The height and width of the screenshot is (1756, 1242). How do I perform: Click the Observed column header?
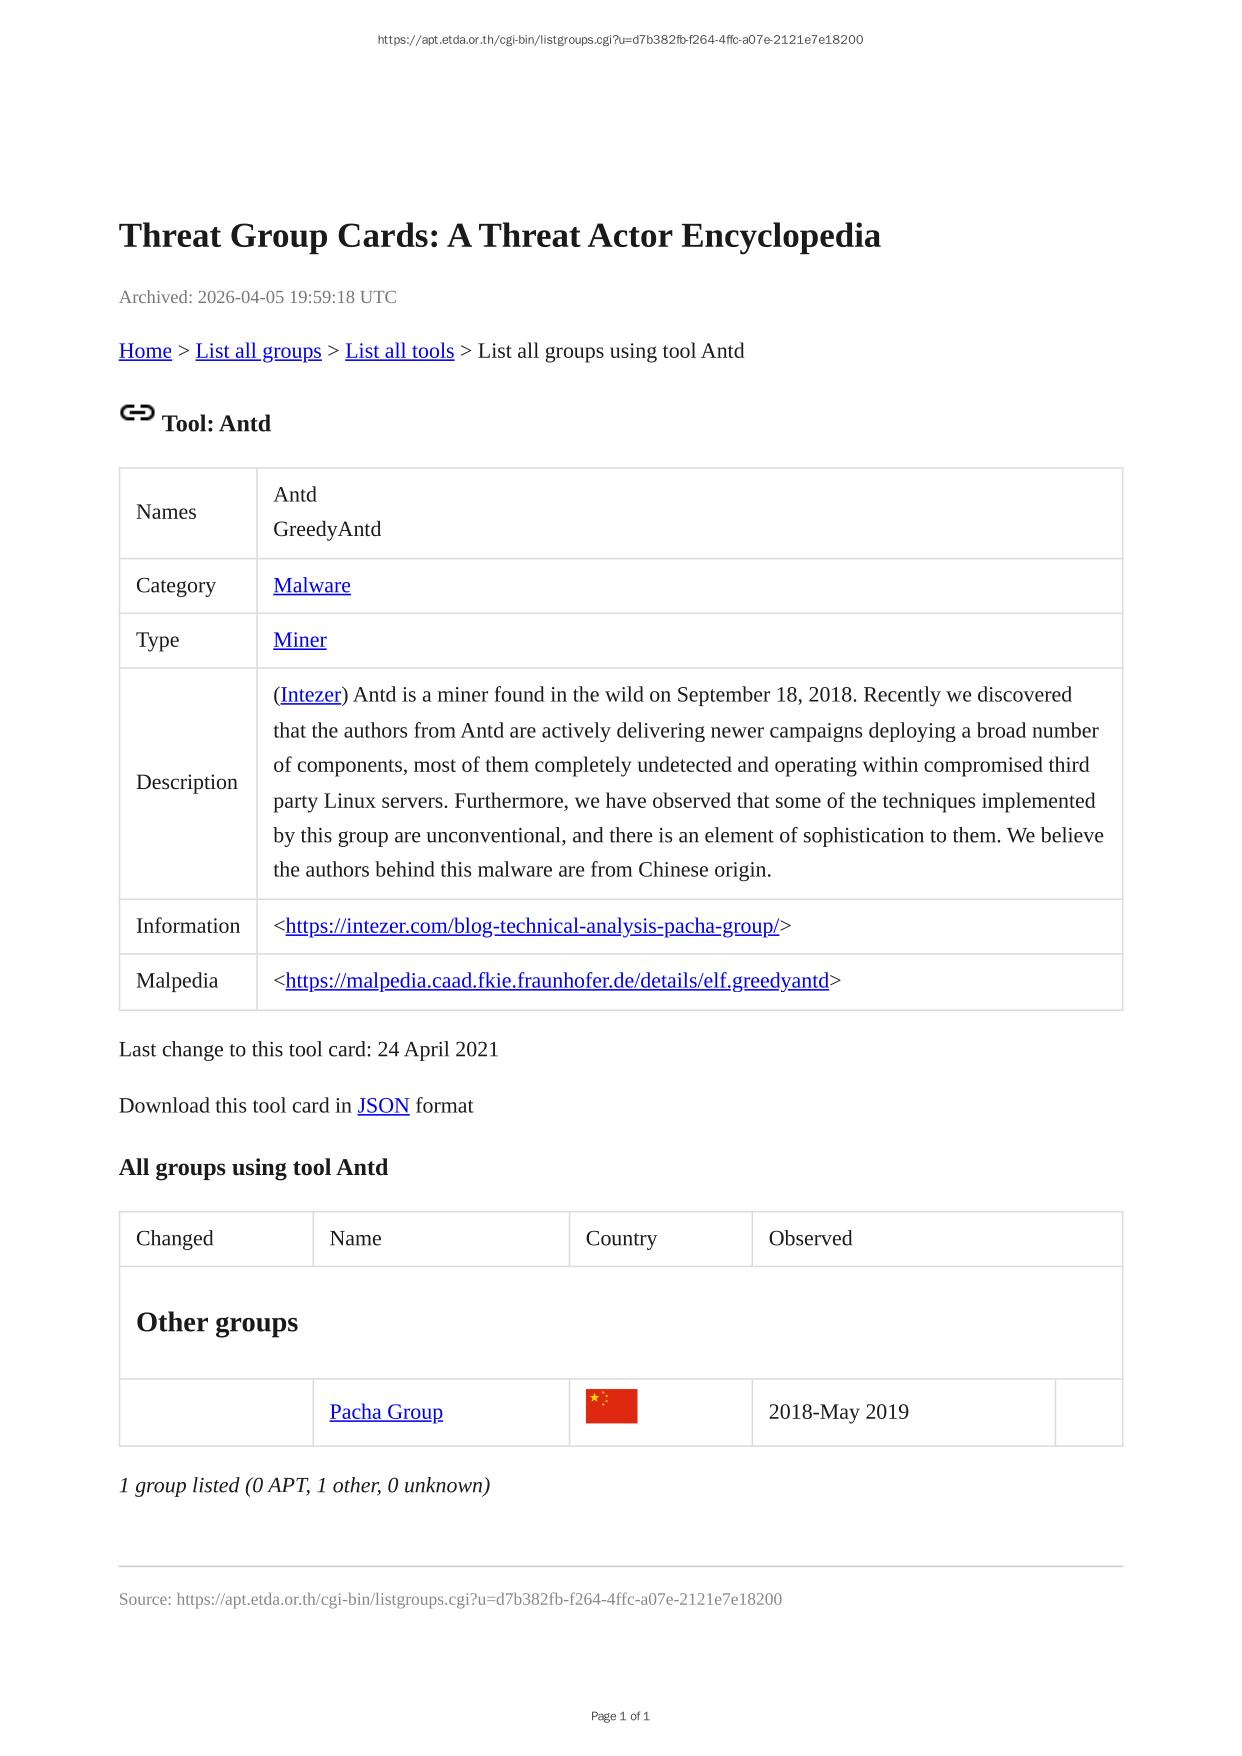pos(810,1238)
